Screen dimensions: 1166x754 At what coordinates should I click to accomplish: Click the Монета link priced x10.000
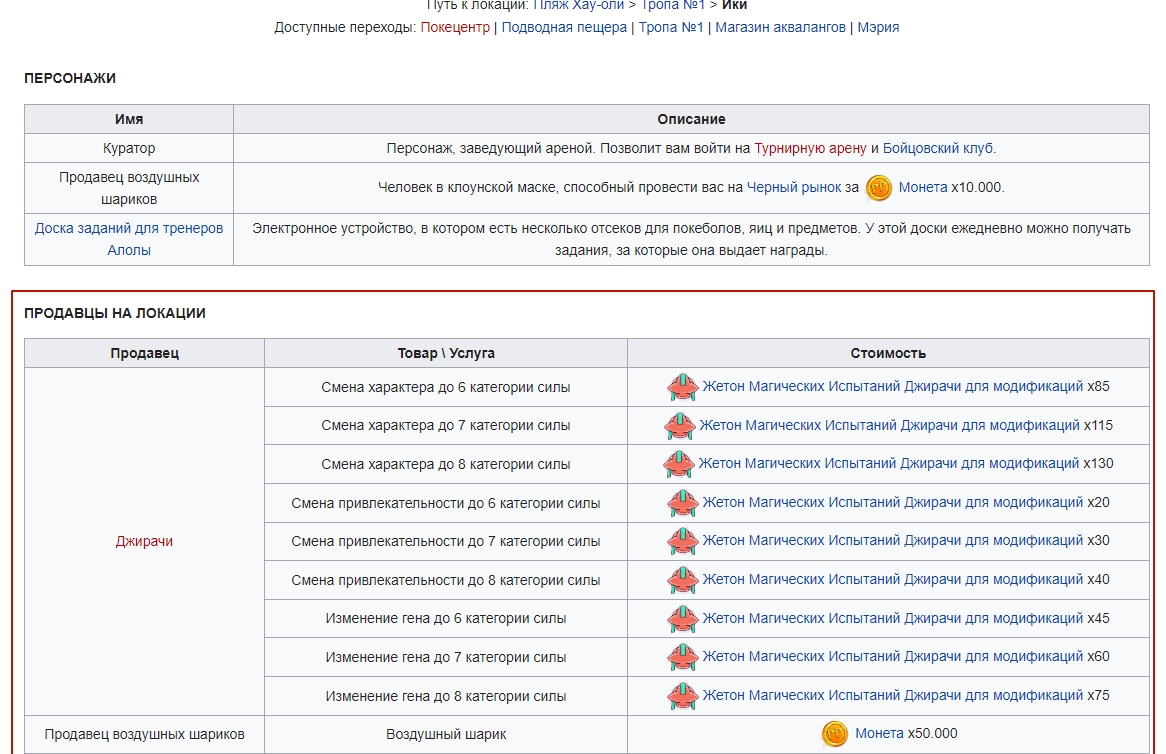pos(923,187)
